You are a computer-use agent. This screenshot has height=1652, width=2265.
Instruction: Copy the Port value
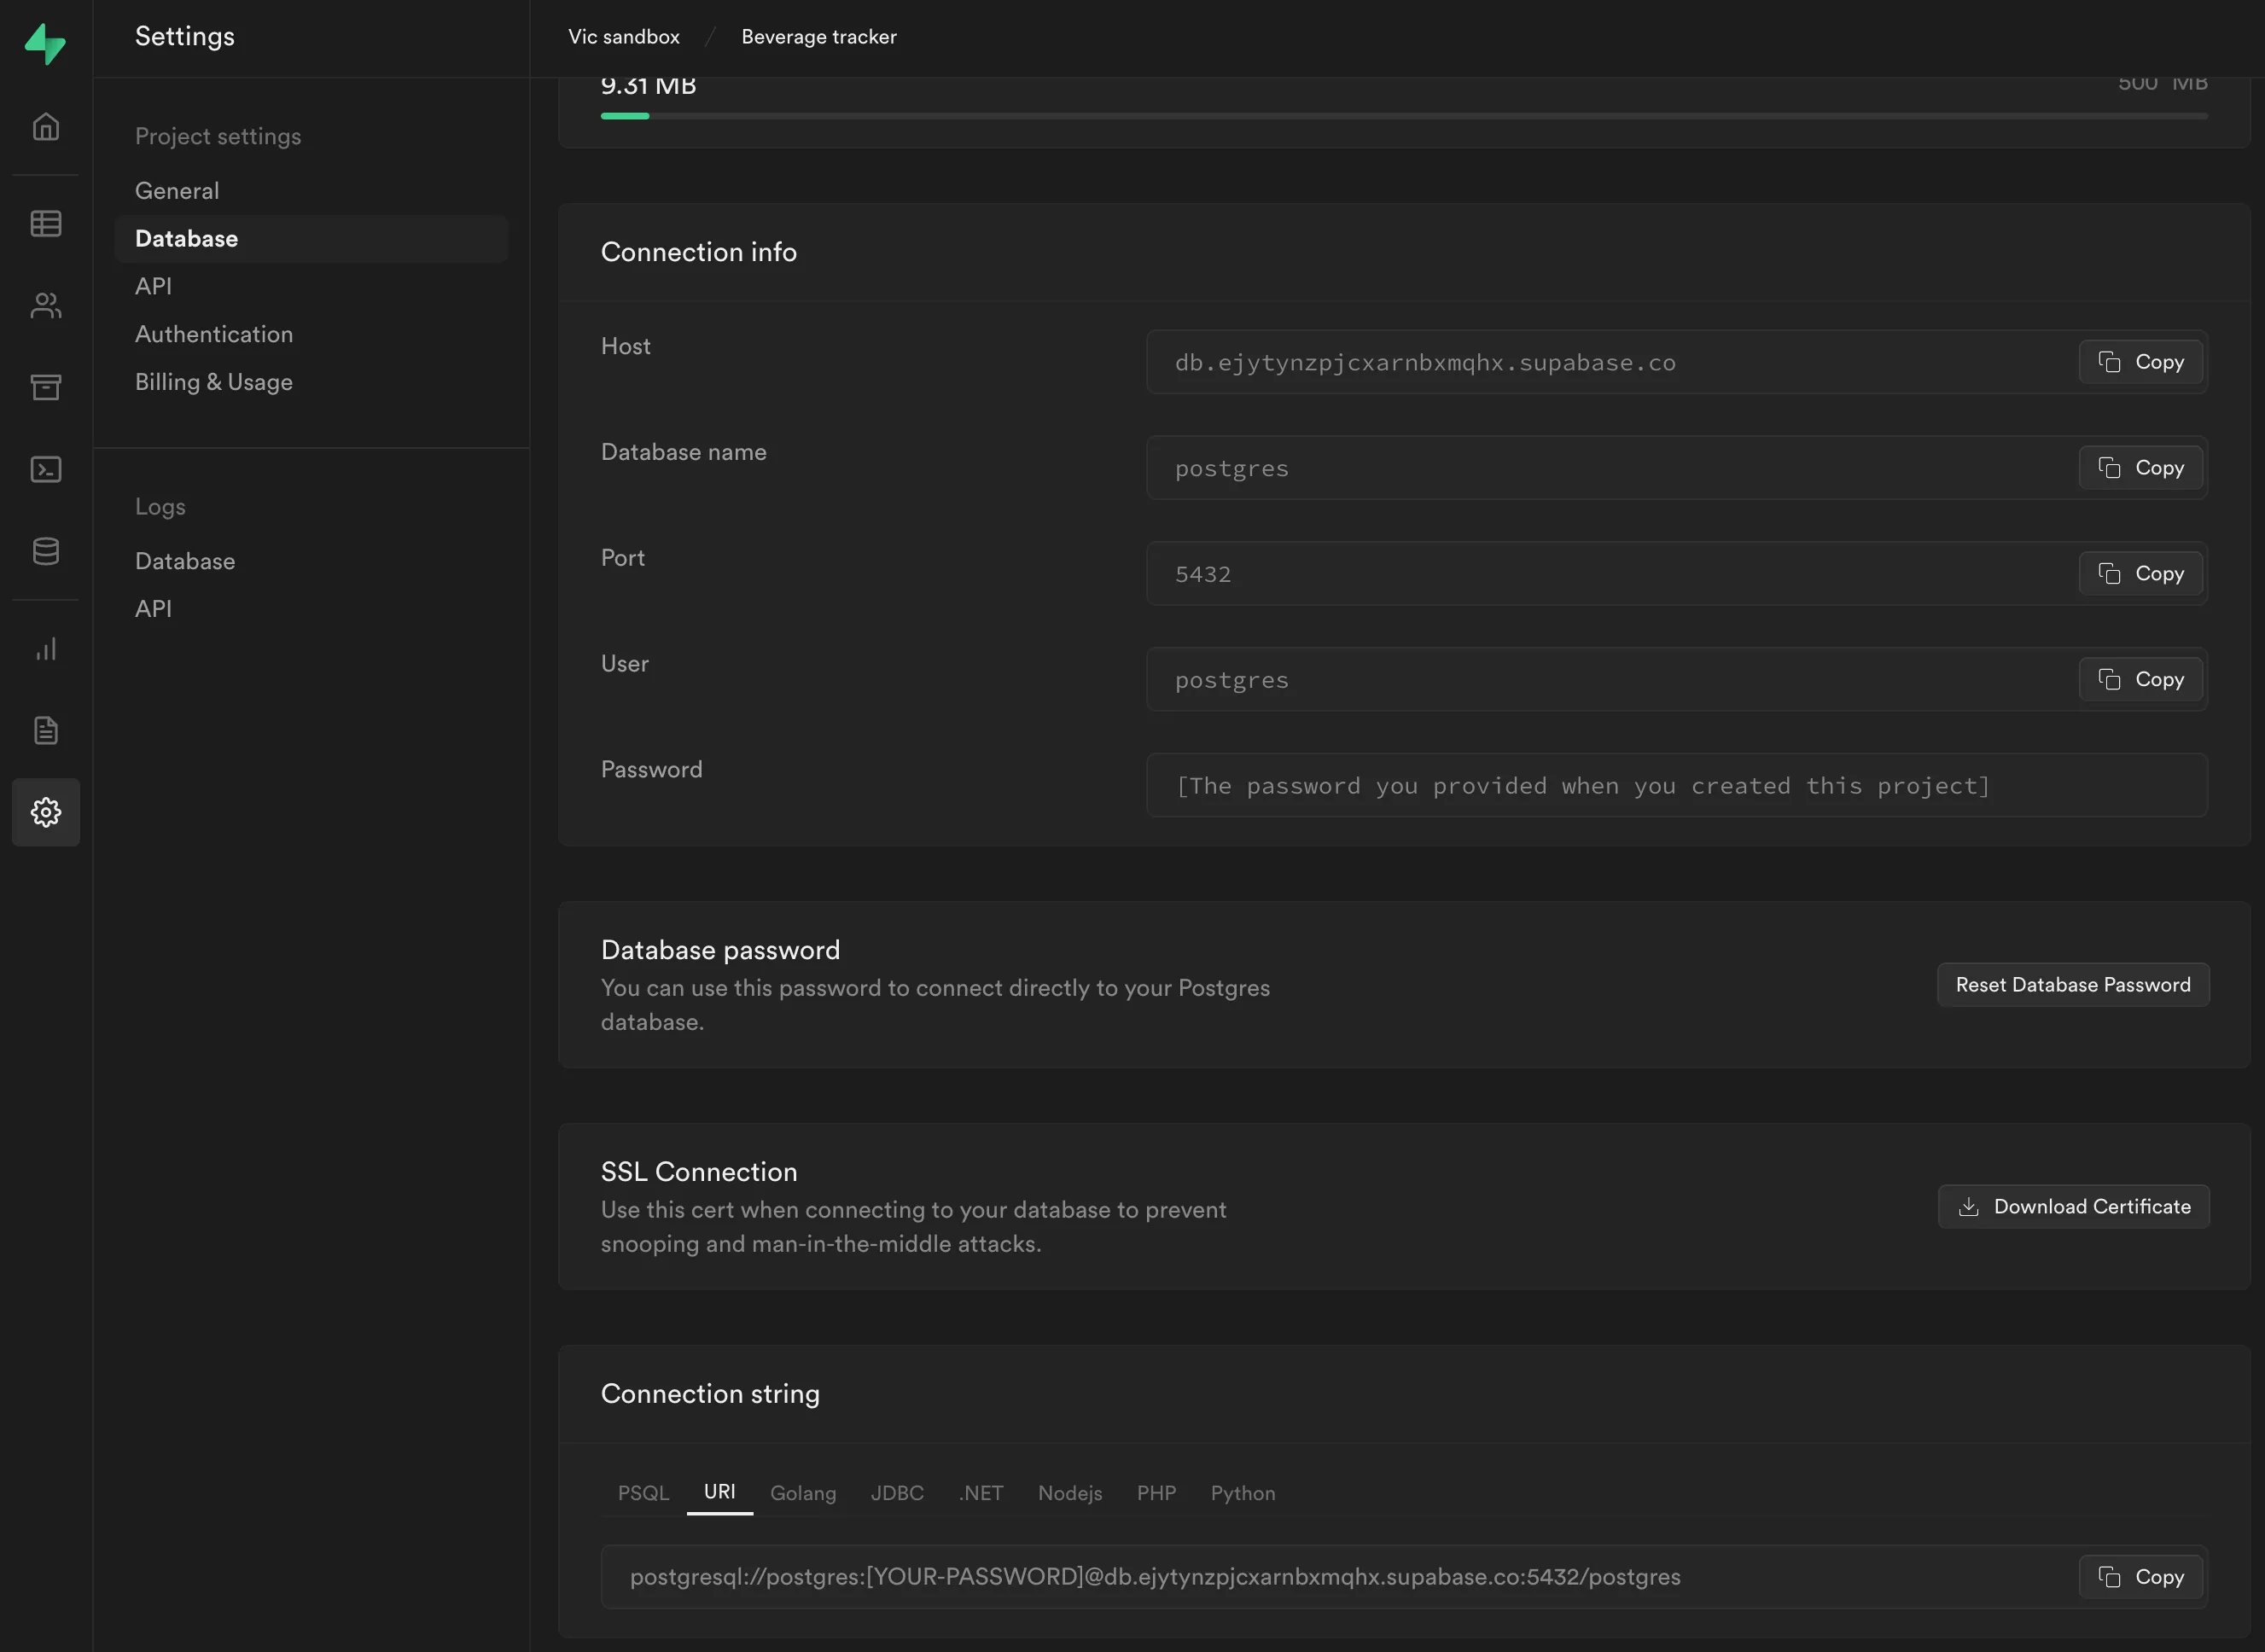2140,574
